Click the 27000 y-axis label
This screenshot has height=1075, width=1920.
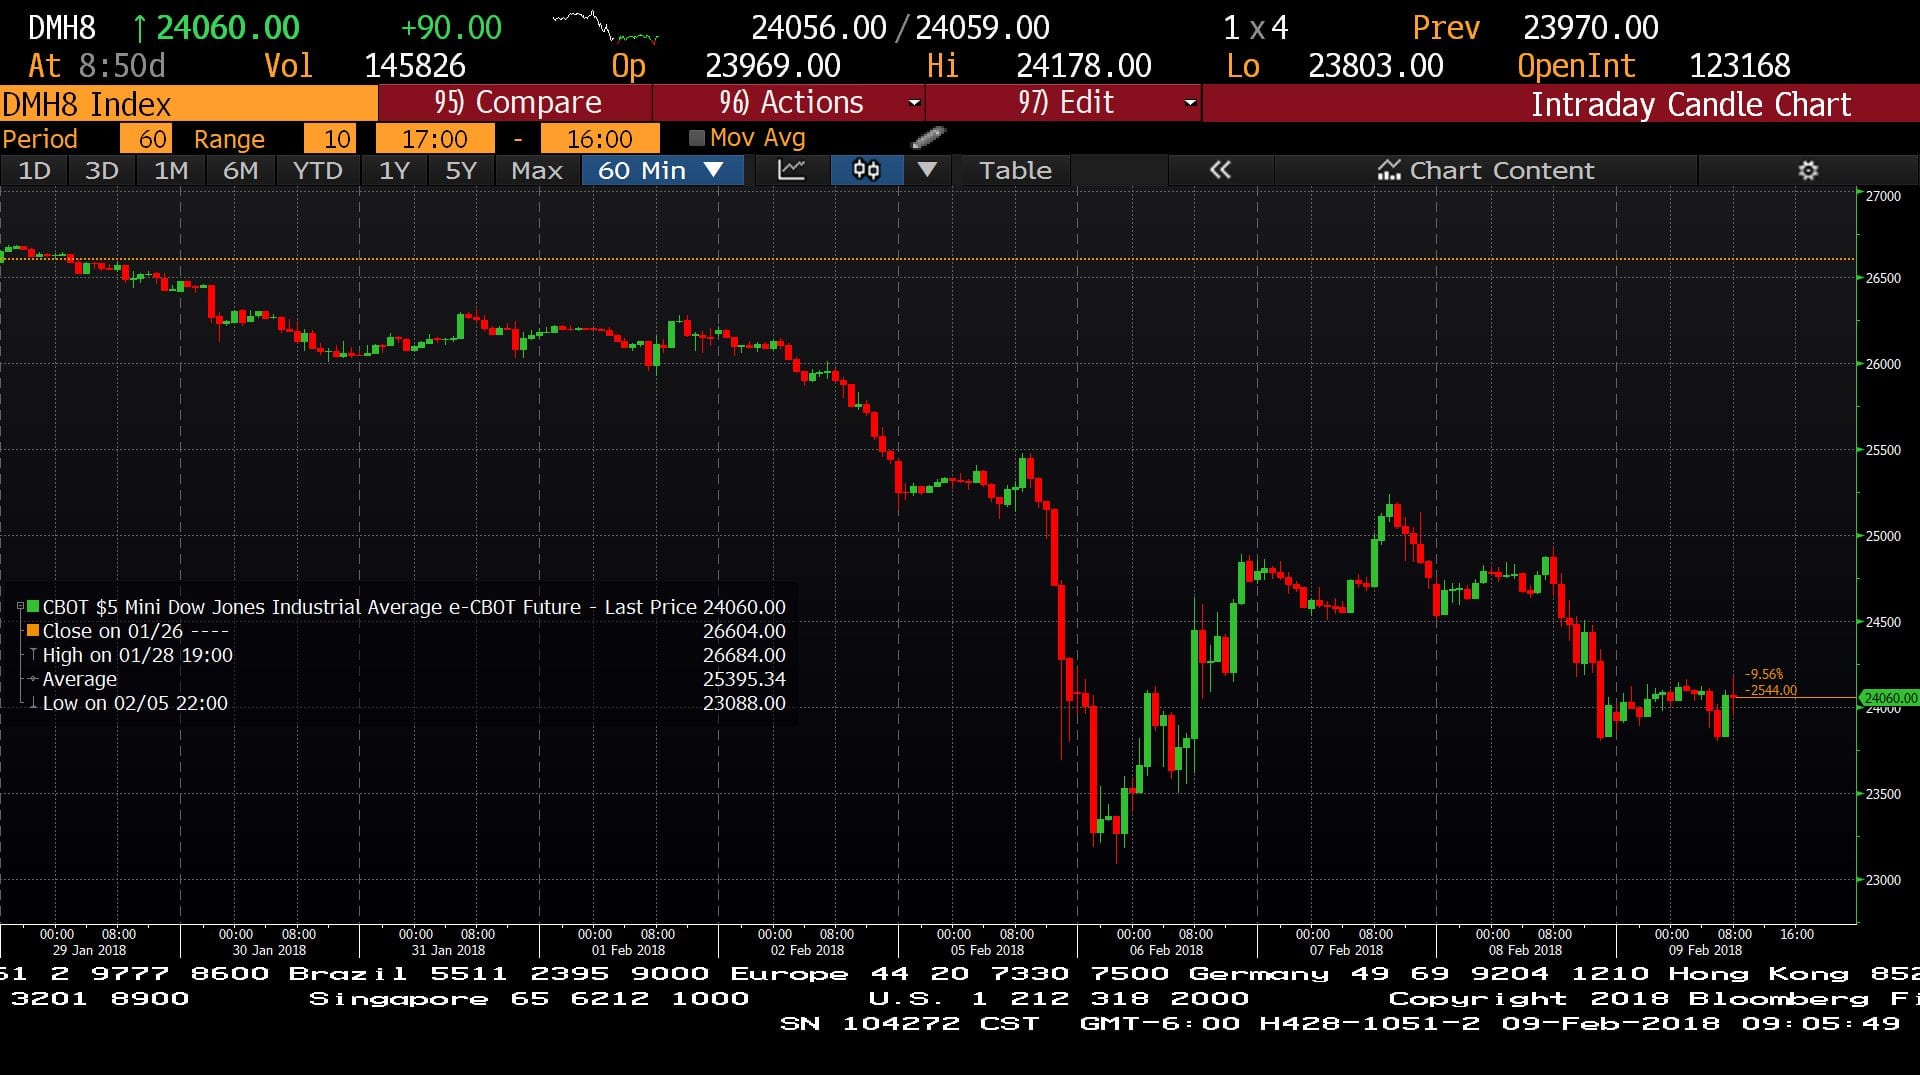[1883, 196]
